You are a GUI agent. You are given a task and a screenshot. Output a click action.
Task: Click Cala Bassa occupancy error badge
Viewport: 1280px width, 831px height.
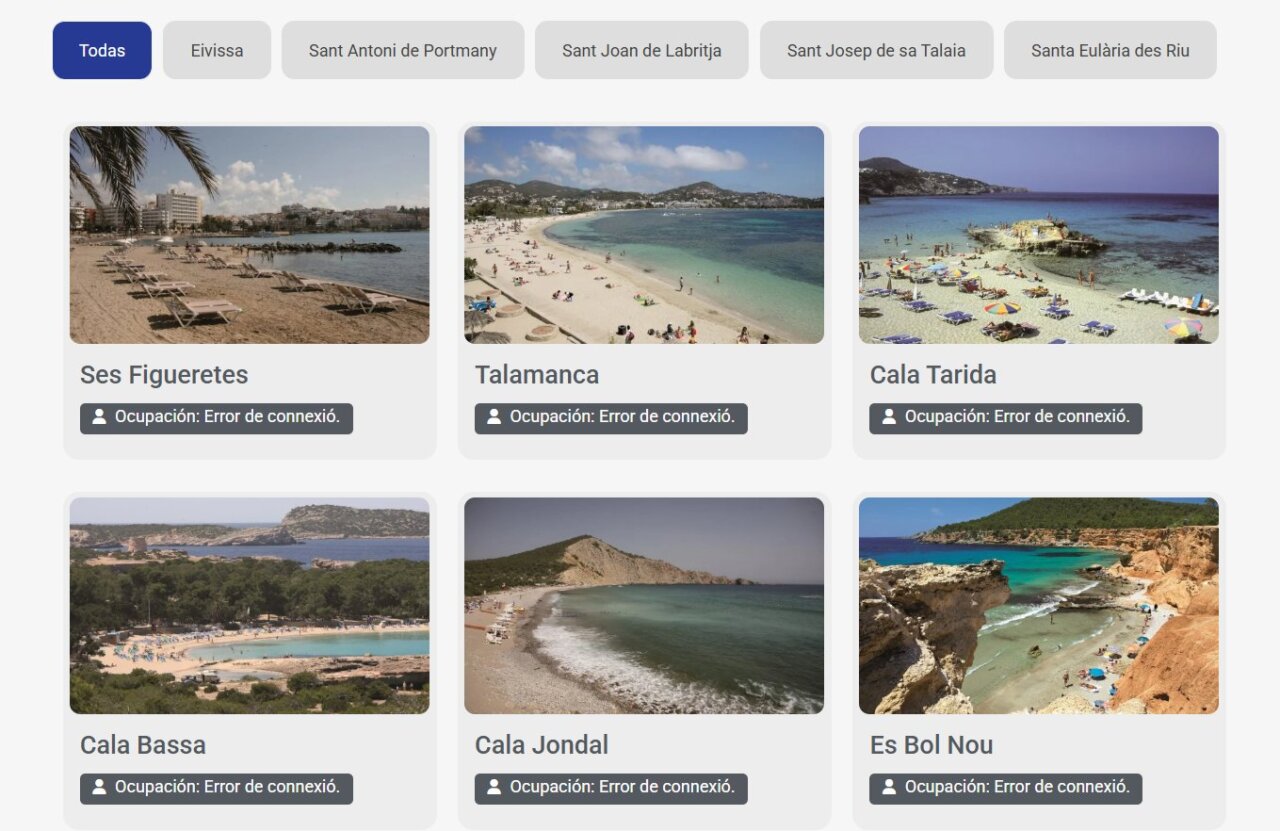tap(216, 788)
